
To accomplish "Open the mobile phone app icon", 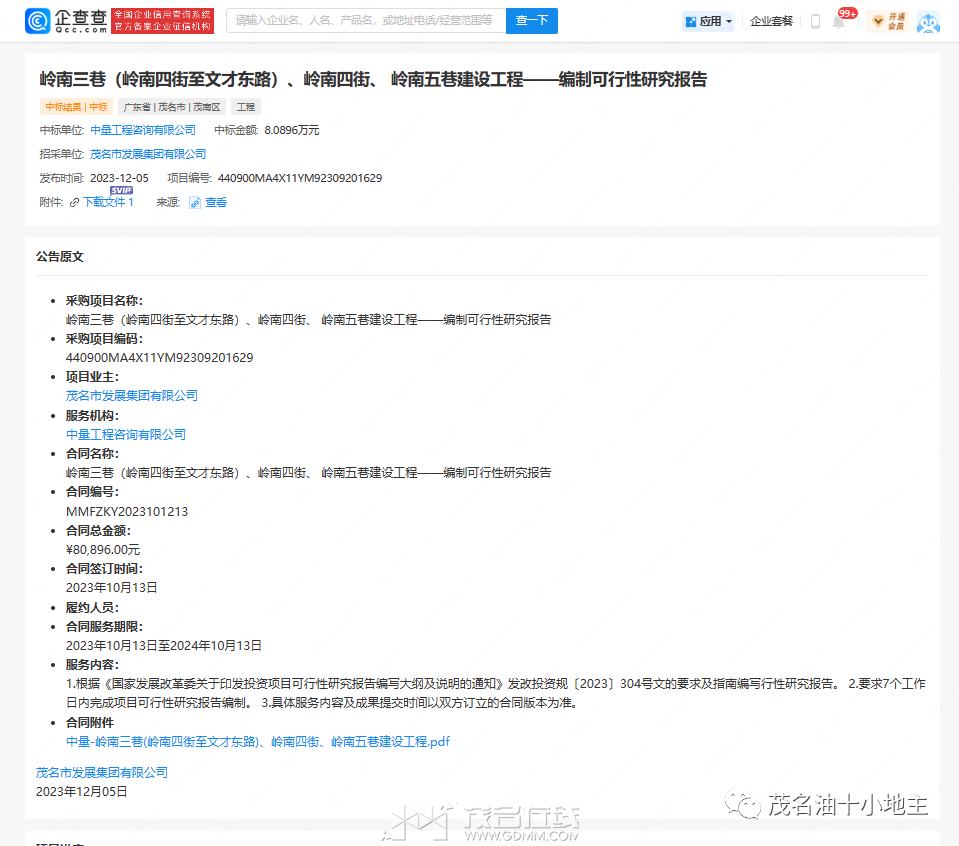I will [815, 21].
